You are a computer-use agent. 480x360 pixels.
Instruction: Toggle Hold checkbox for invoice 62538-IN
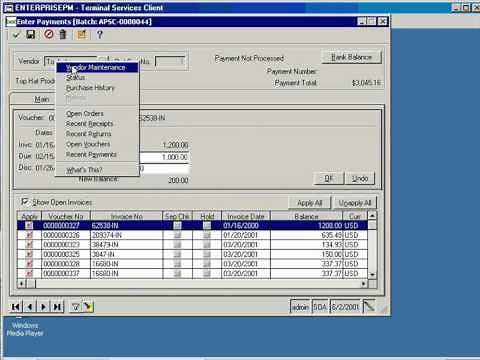pyautogui.click(x=207, y=225)
